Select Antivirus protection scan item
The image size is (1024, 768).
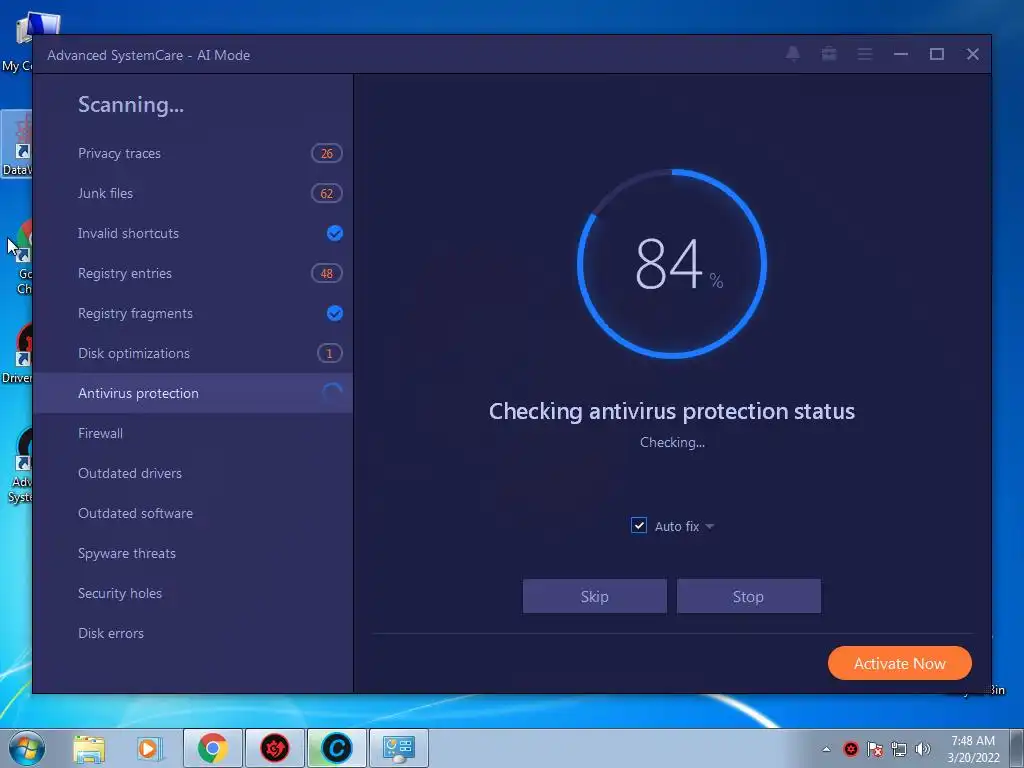click(x=193, y=393)
